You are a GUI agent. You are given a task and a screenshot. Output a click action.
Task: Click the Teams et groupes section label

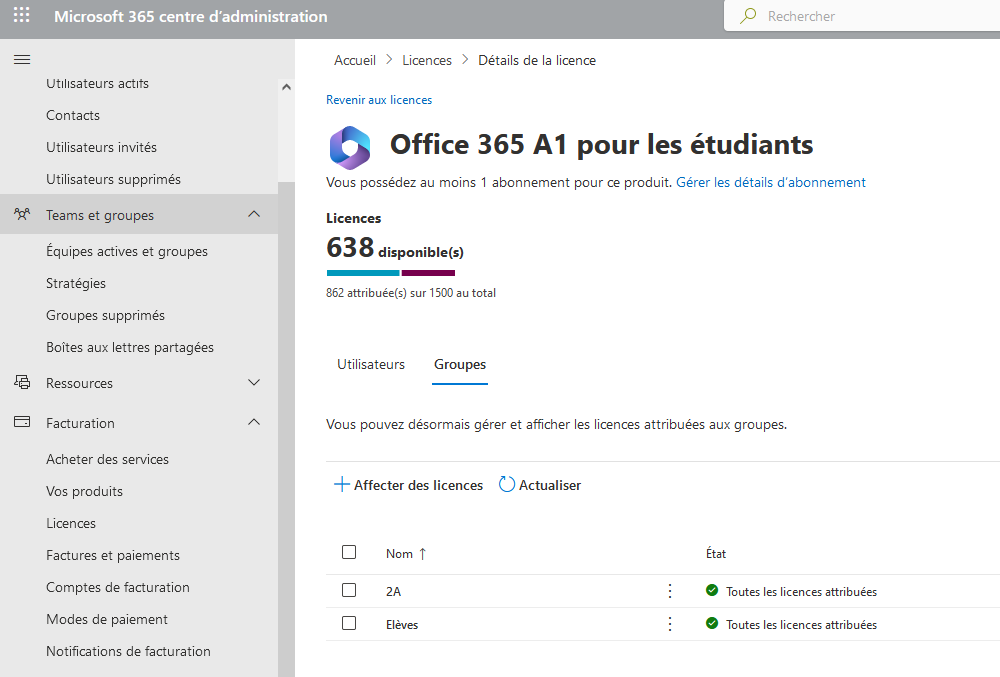(100, 215)
